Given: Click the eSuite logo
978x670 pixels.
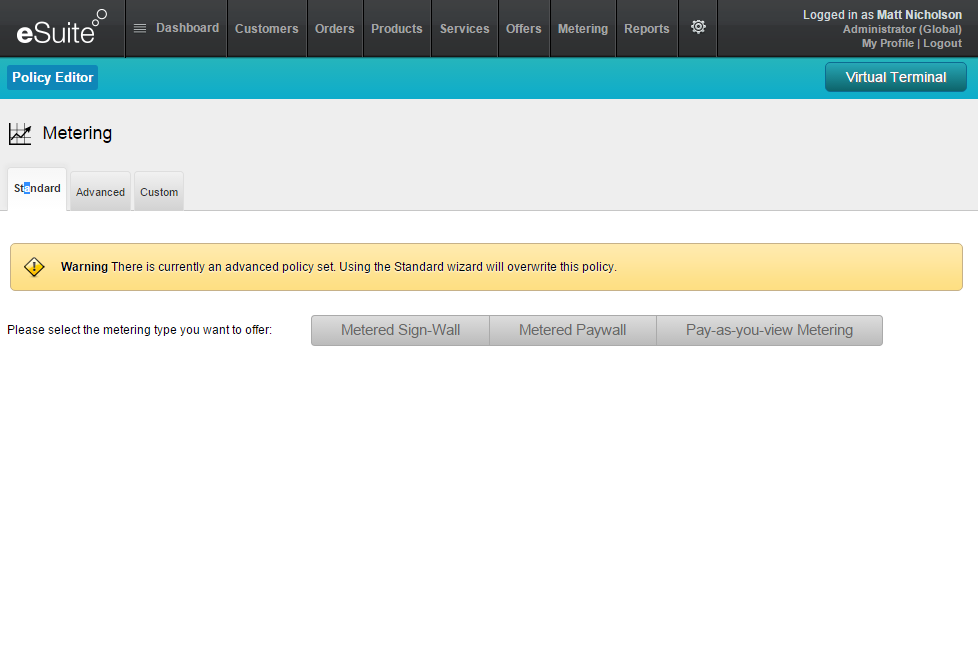Looking at the screenshot, I should [62, 28].
